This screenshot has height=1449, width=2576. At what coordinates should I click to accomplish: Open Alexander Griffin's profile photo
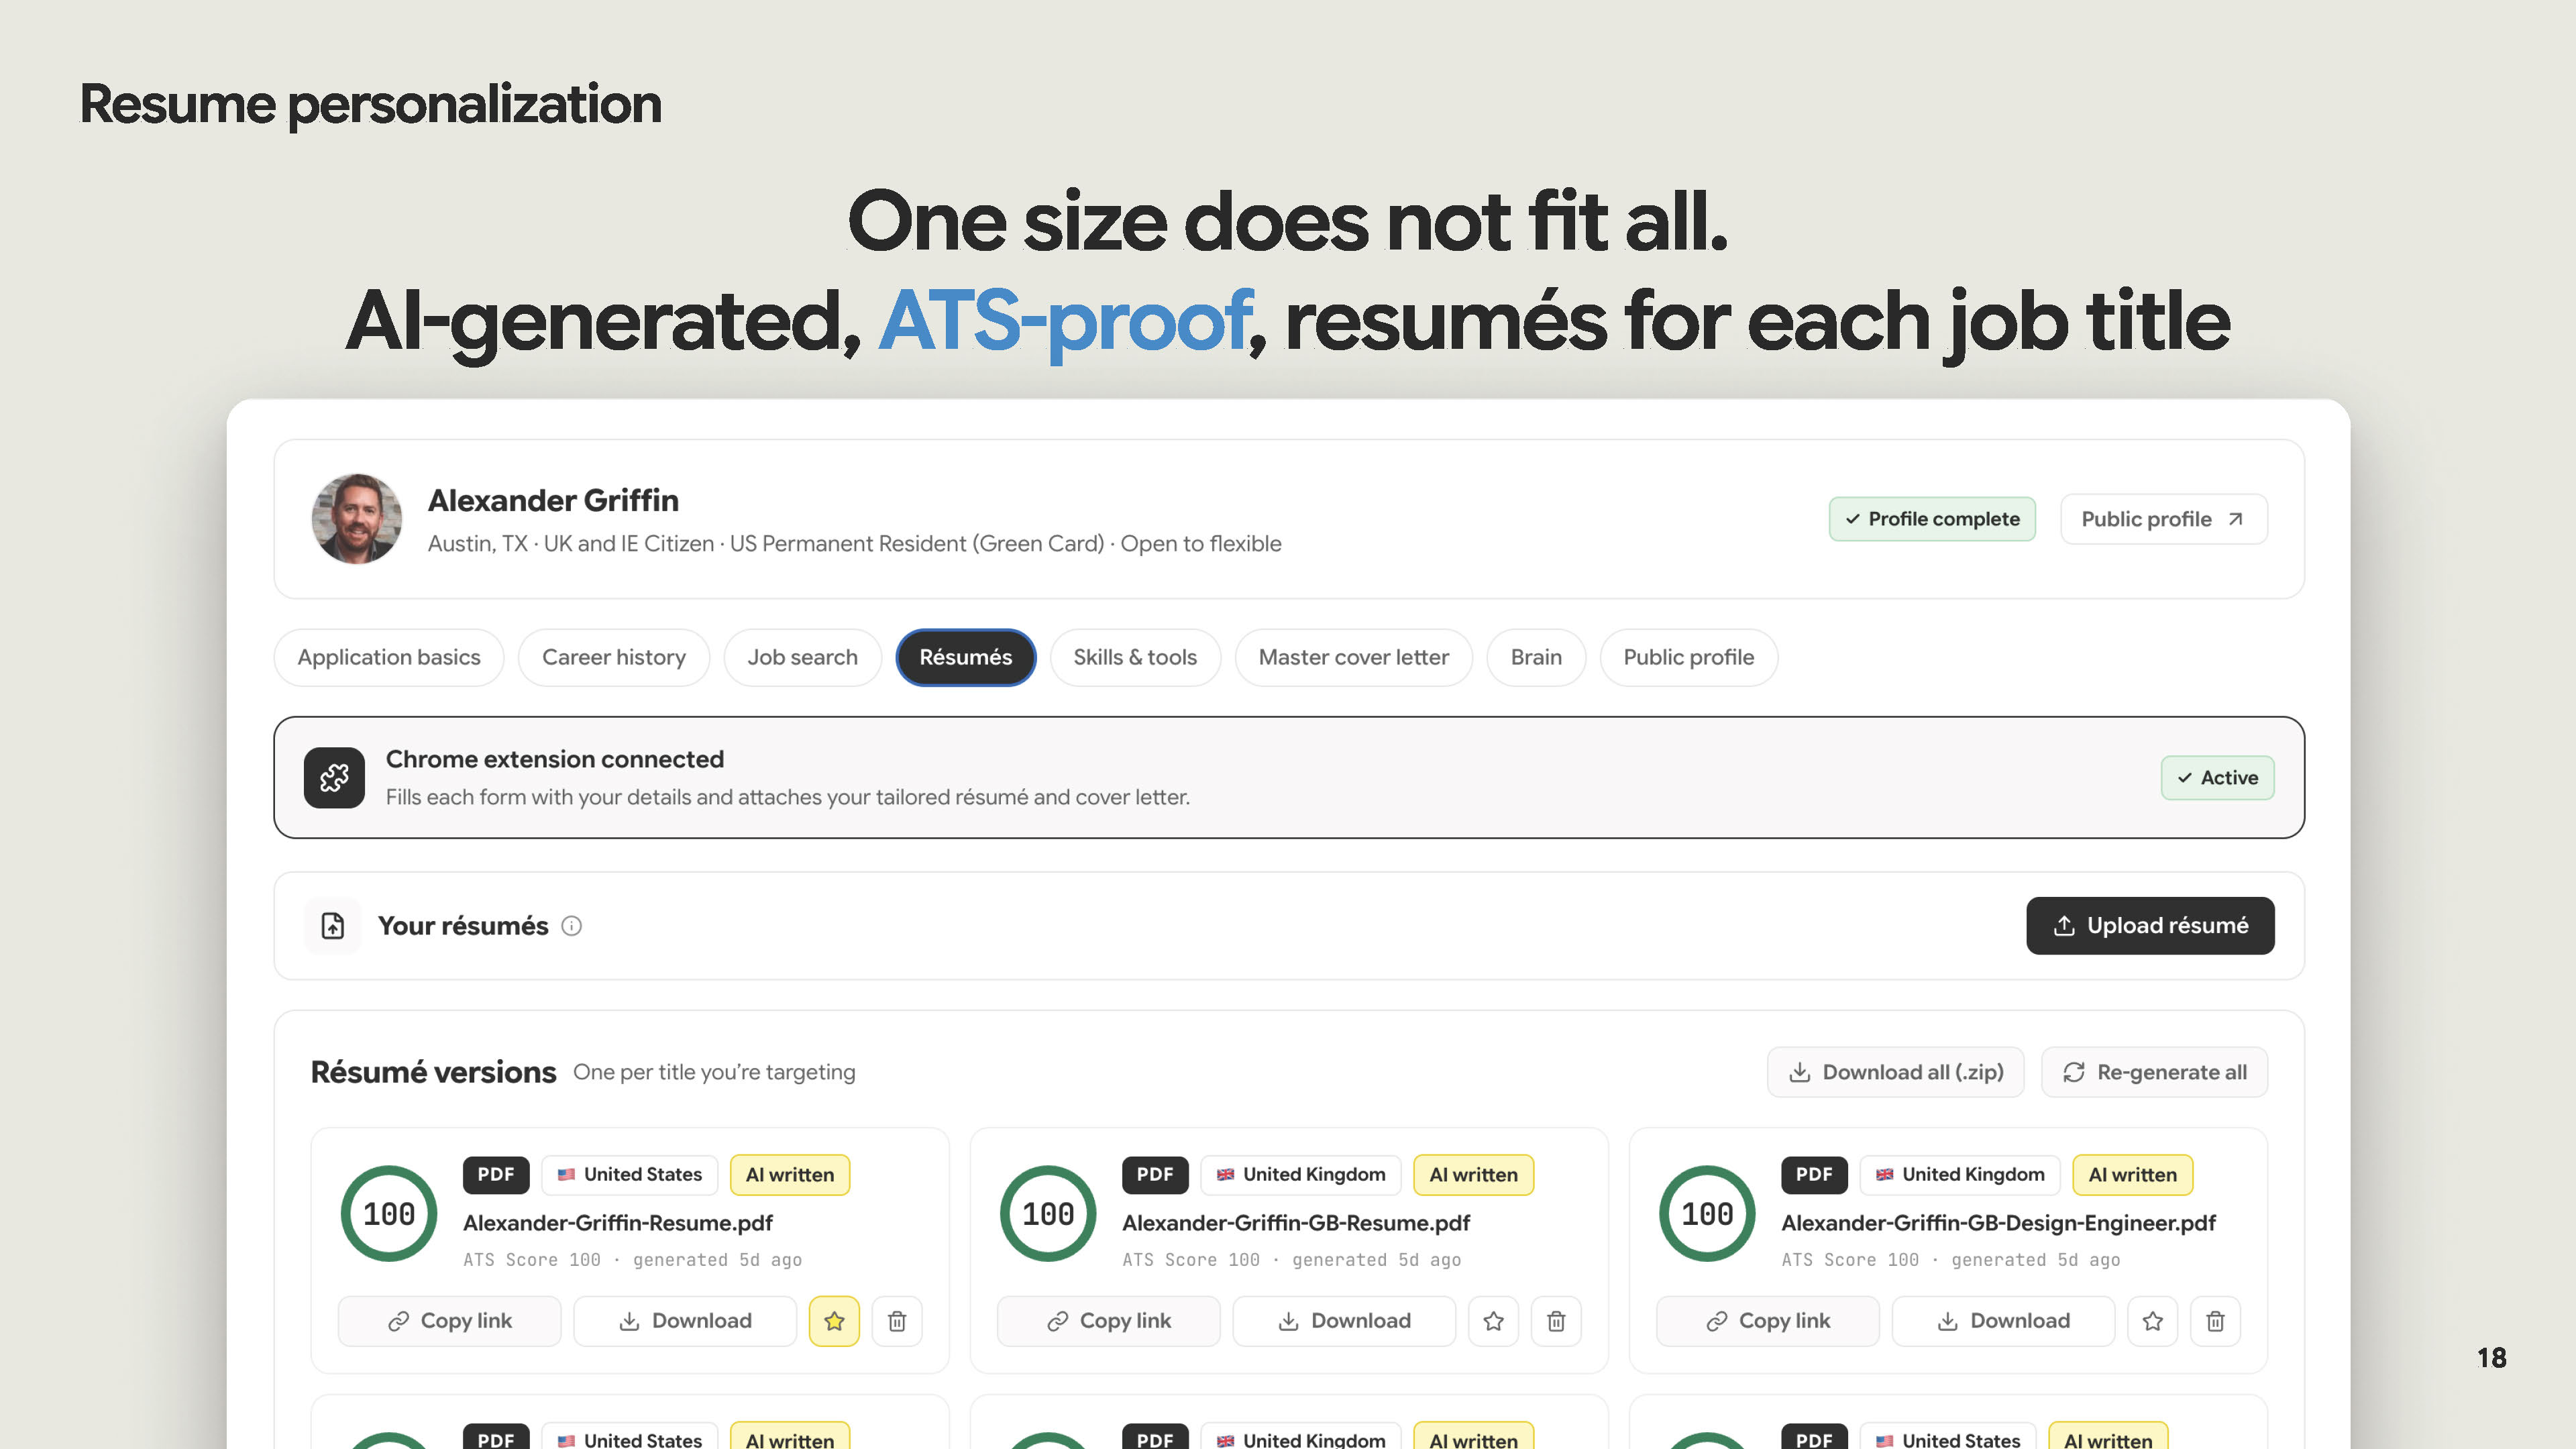pyautogui.click(x=357, y=519)
